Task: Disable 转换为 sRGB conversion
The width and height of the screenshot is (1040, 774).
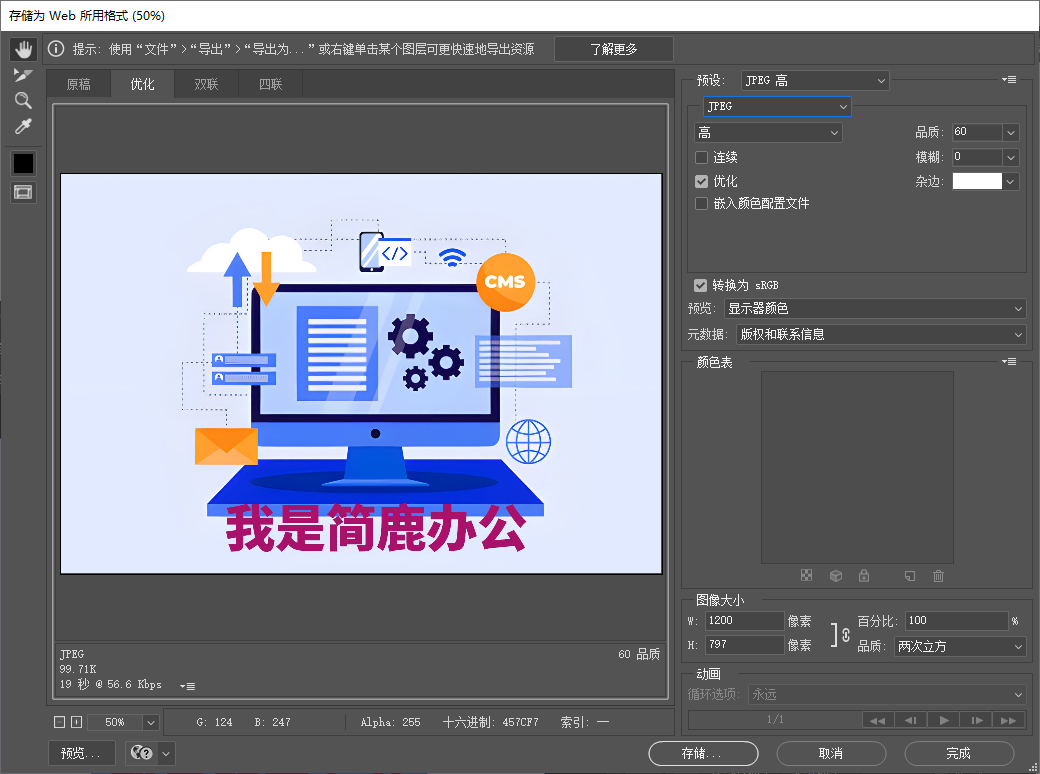Action: pos(701,285)
